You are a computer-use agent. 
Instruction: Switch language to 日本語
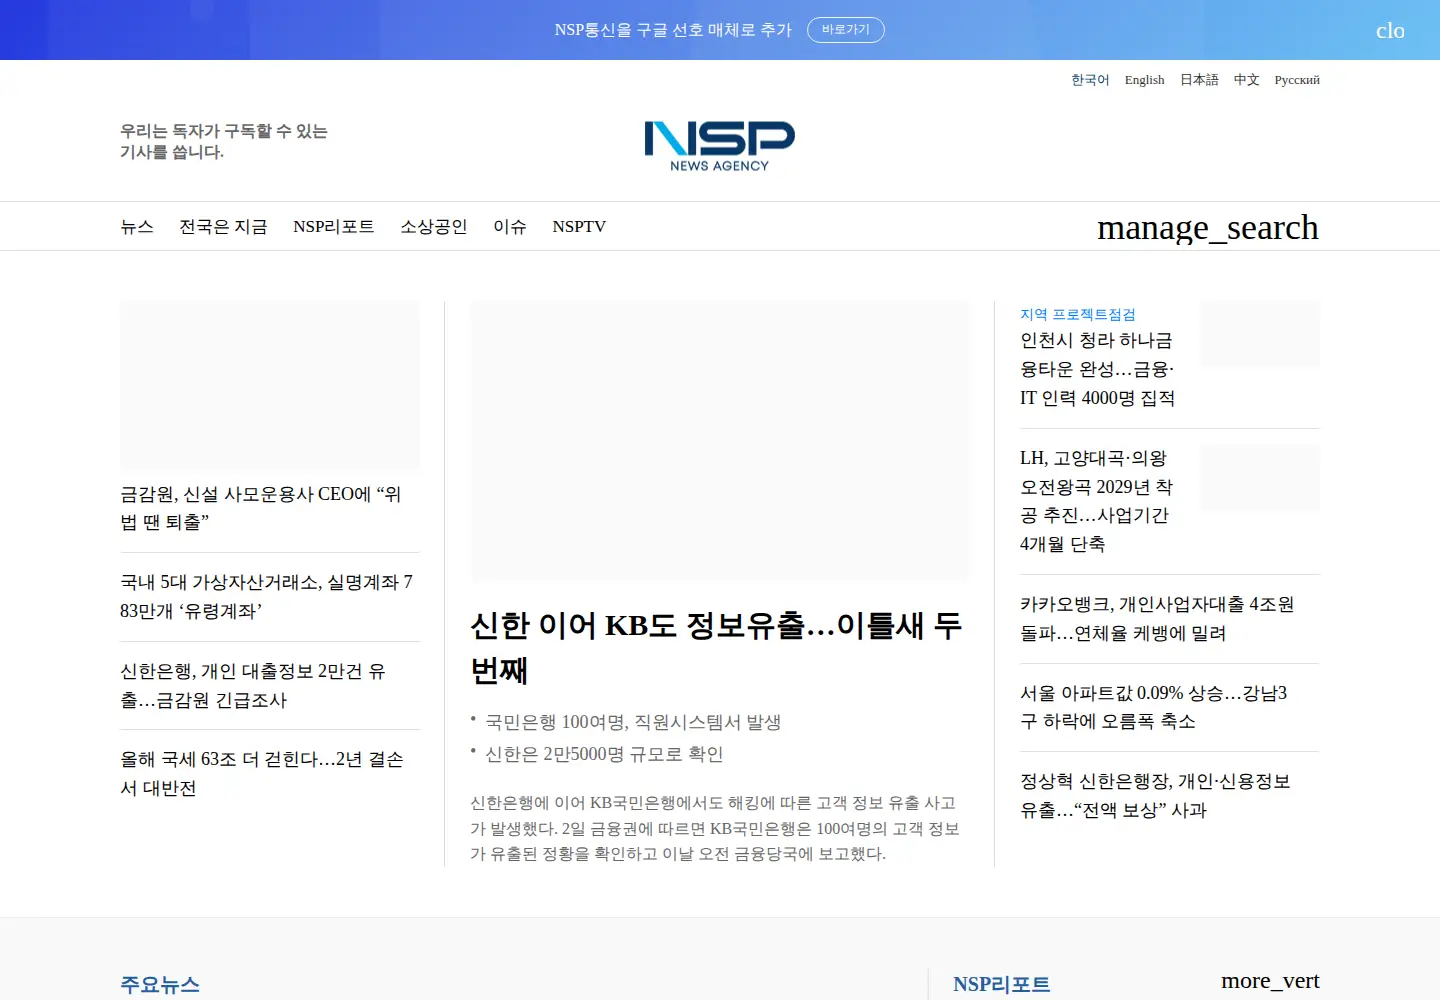click(x=1199, y=80)
